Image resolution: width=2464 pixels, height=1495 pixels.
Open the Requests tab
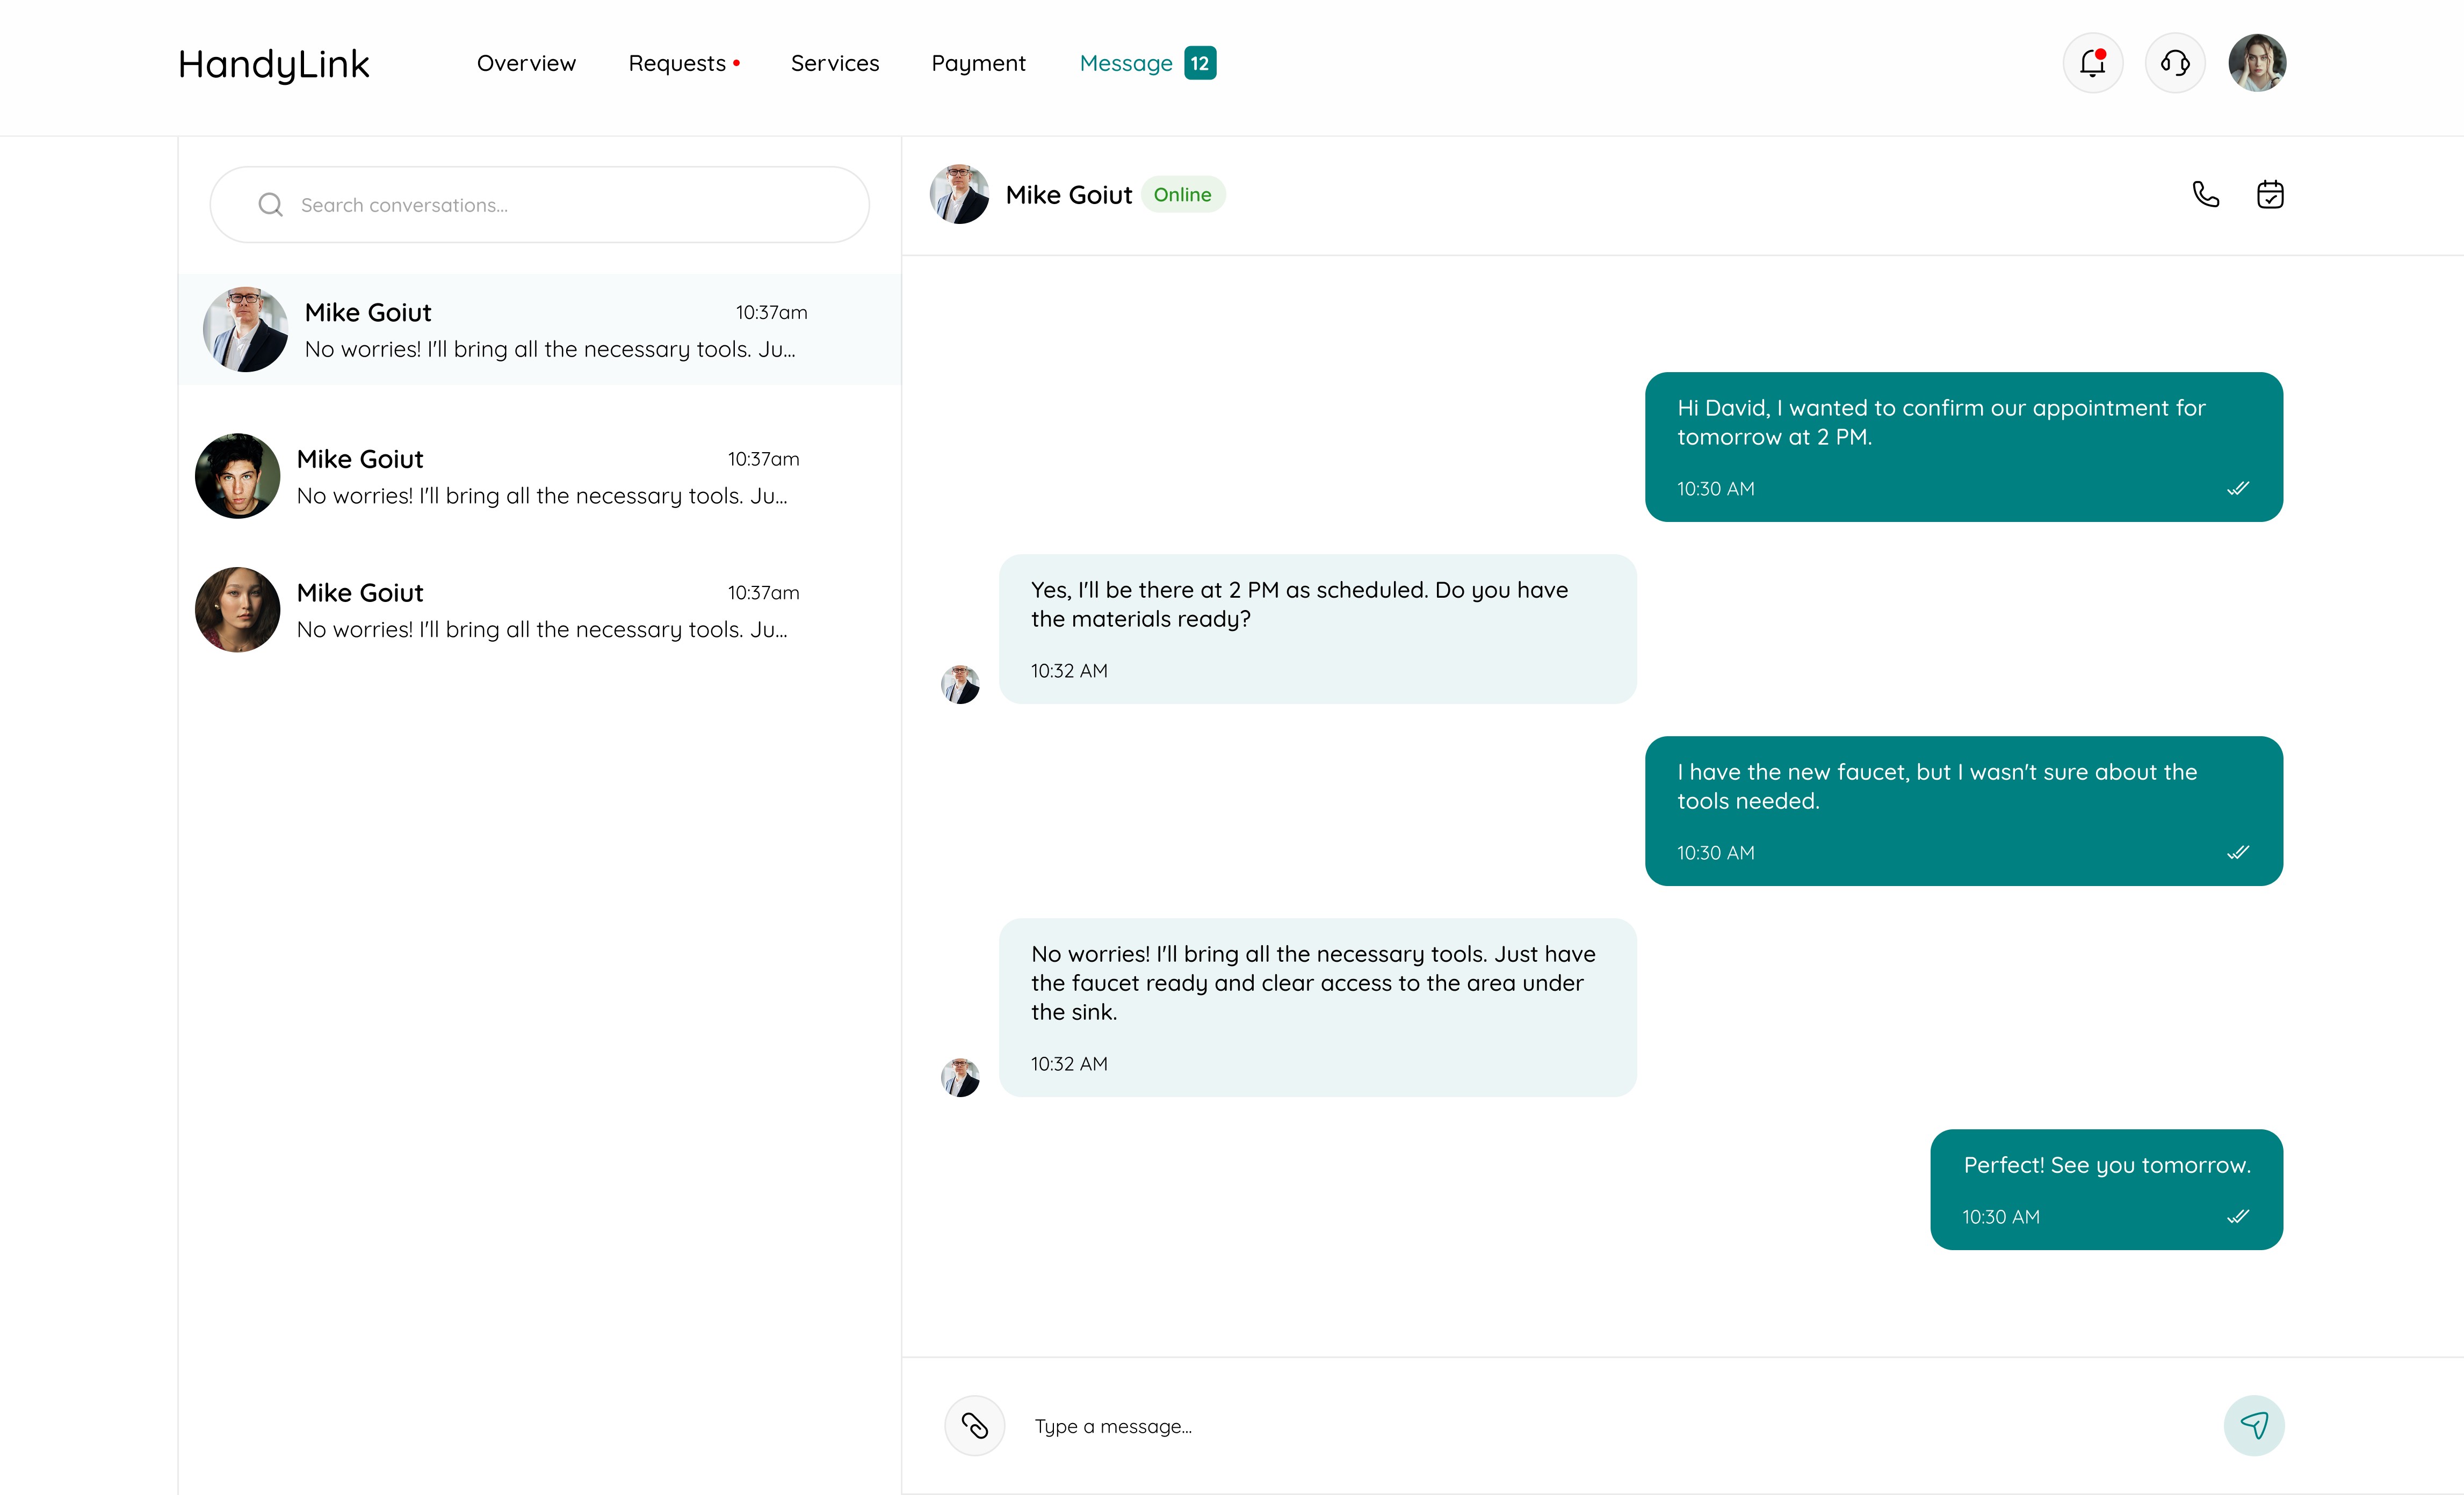click(677, 63)
